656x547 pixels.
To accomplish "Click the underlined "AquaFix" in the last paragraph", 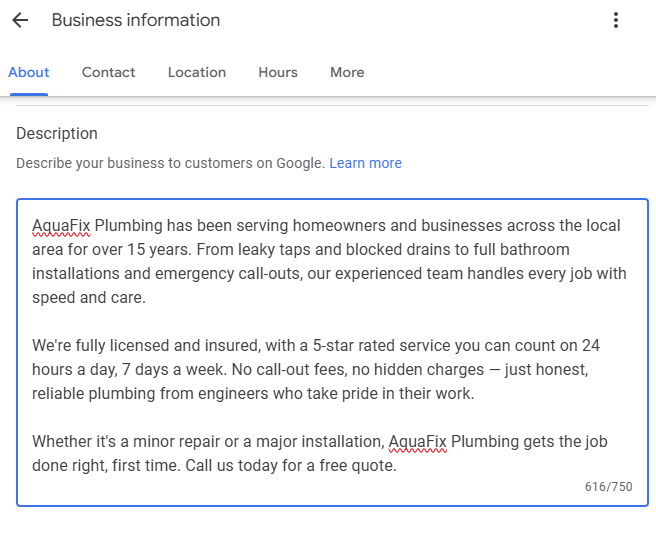I will pos(417,442).
